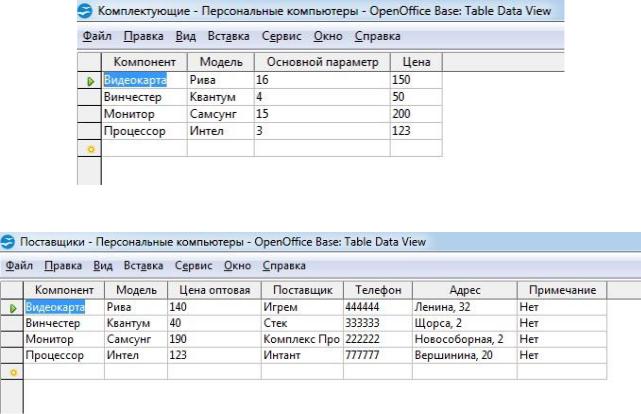Click Винчестер cell in Комплектующие table
641x414 pixels.
point(145,97)
